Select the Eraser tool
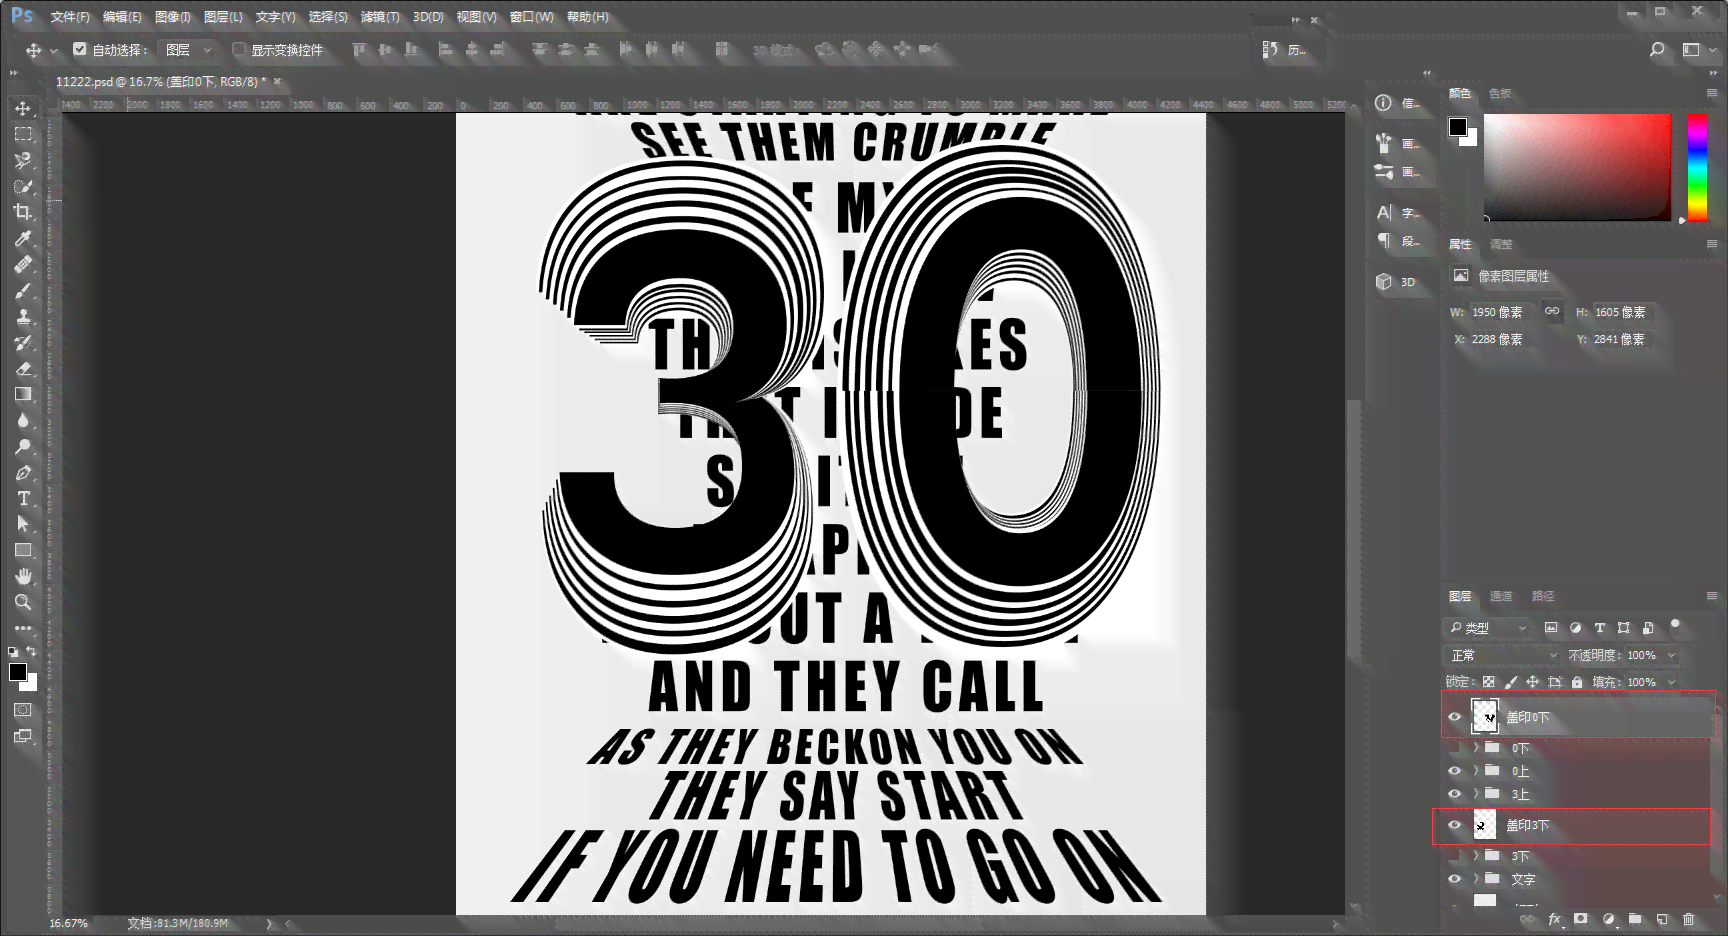This screenshot has width=1728, height=936. click(23, 368)
